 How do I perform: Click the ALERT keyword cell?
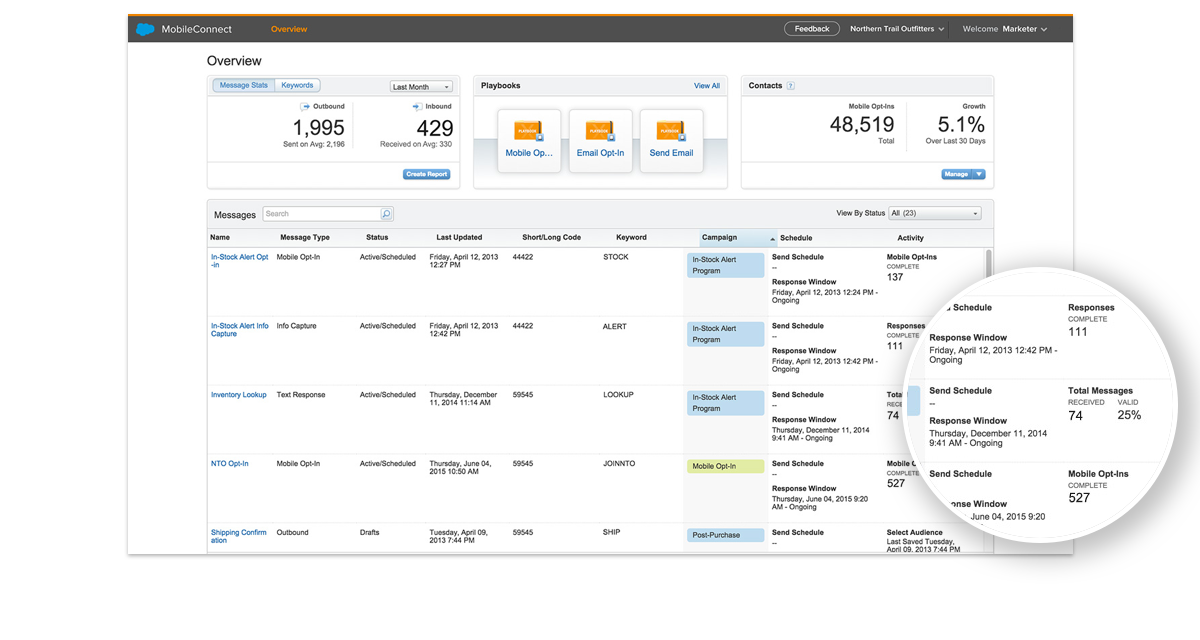(x=615, y=326)
